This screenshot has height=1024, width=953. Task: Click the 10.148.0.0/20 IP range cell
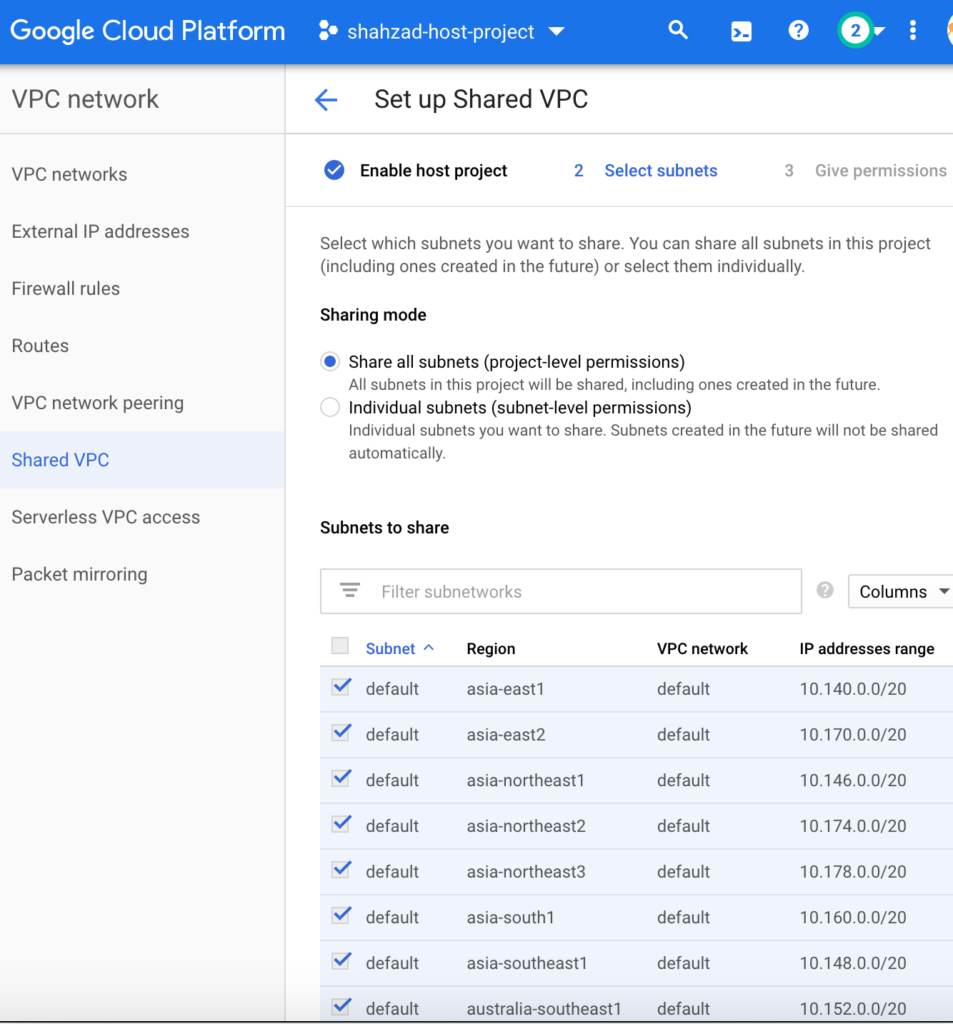[853, 963]
